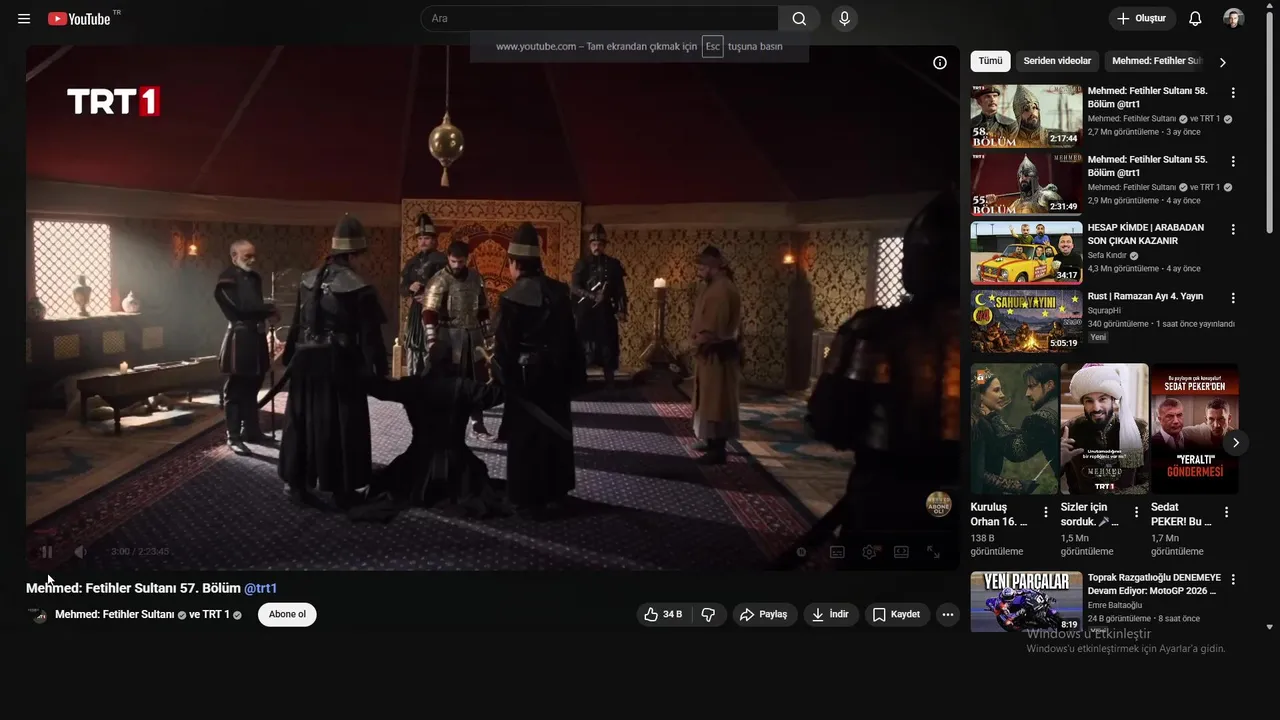The image size is (1280, 720).
Task: Show more chips with the right arrow
Action: [1222, 62]
